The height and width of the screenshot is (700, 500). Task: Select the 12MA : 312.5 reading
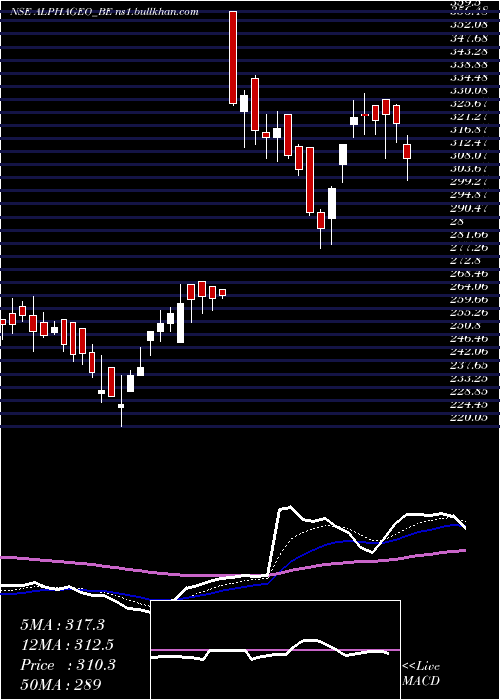(67, 645)
